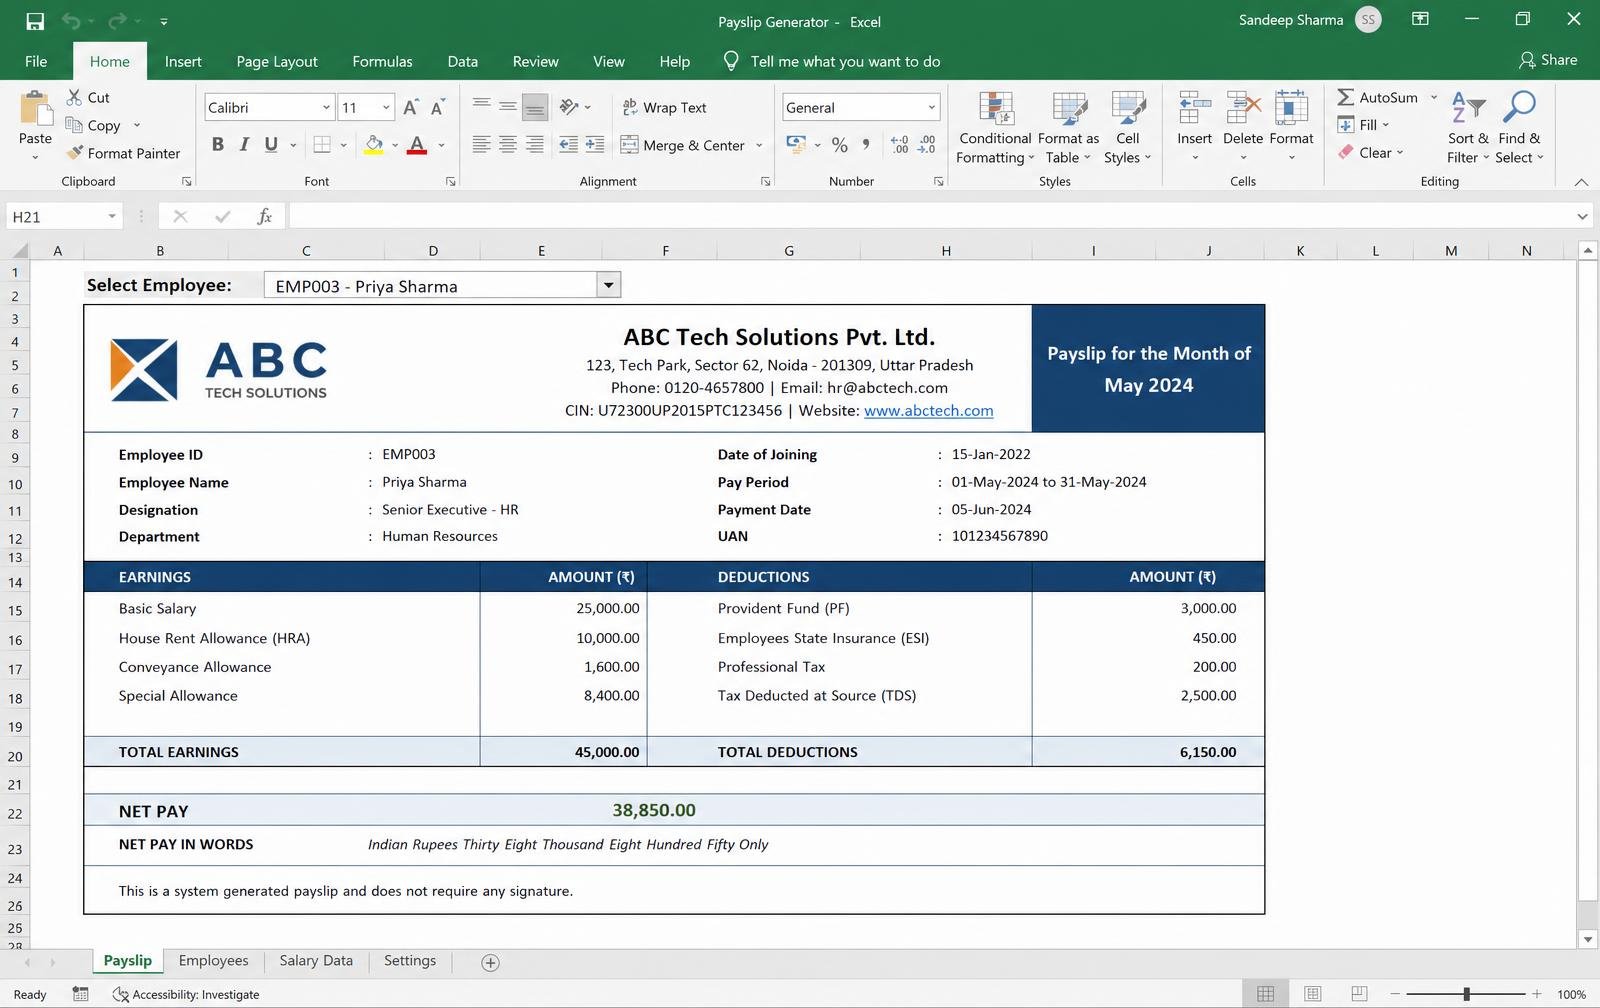Expand Merge & Center options arrow
Screen dimensions: 1600x1008
click(759, 145)
